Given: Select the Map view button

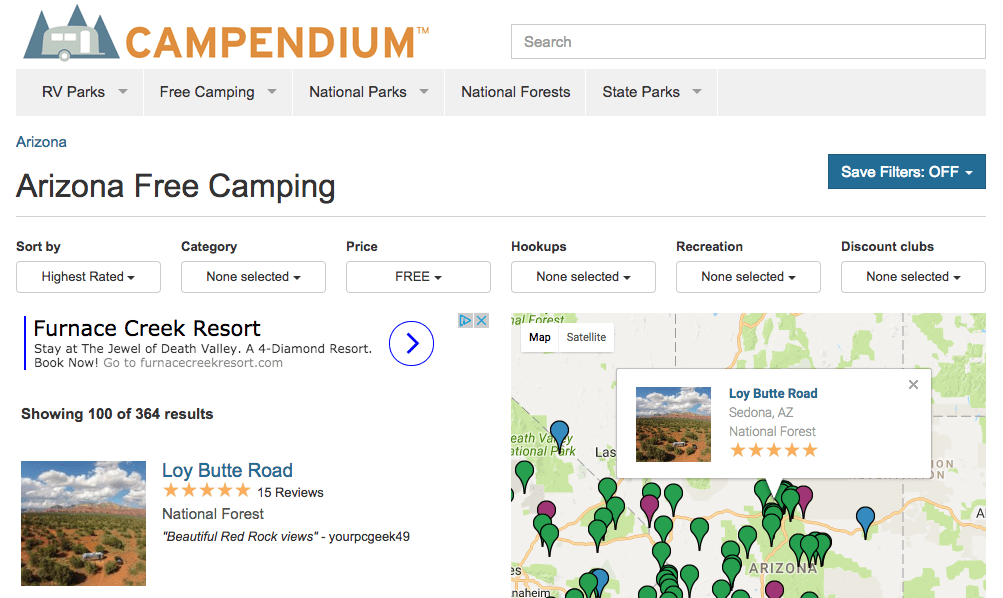Looking at the screenshot, I should click(x=539, y=337).
